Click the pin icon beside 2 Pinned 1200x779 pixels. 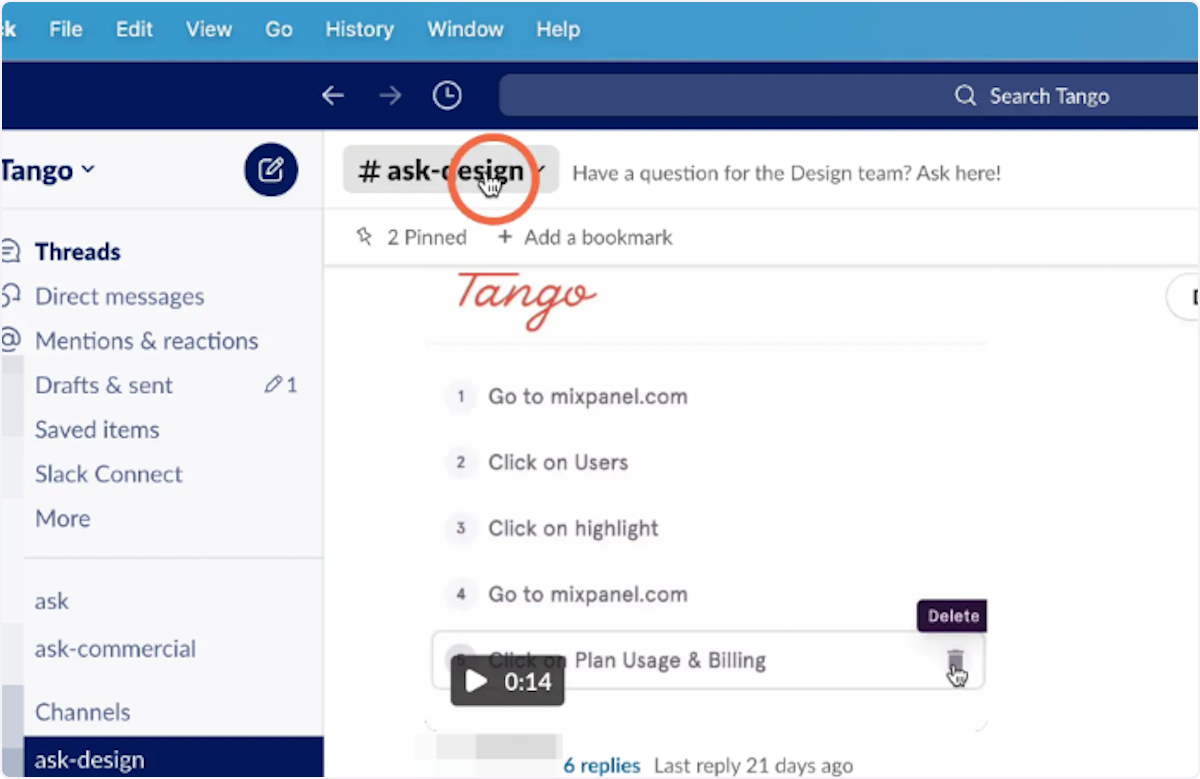364,237
